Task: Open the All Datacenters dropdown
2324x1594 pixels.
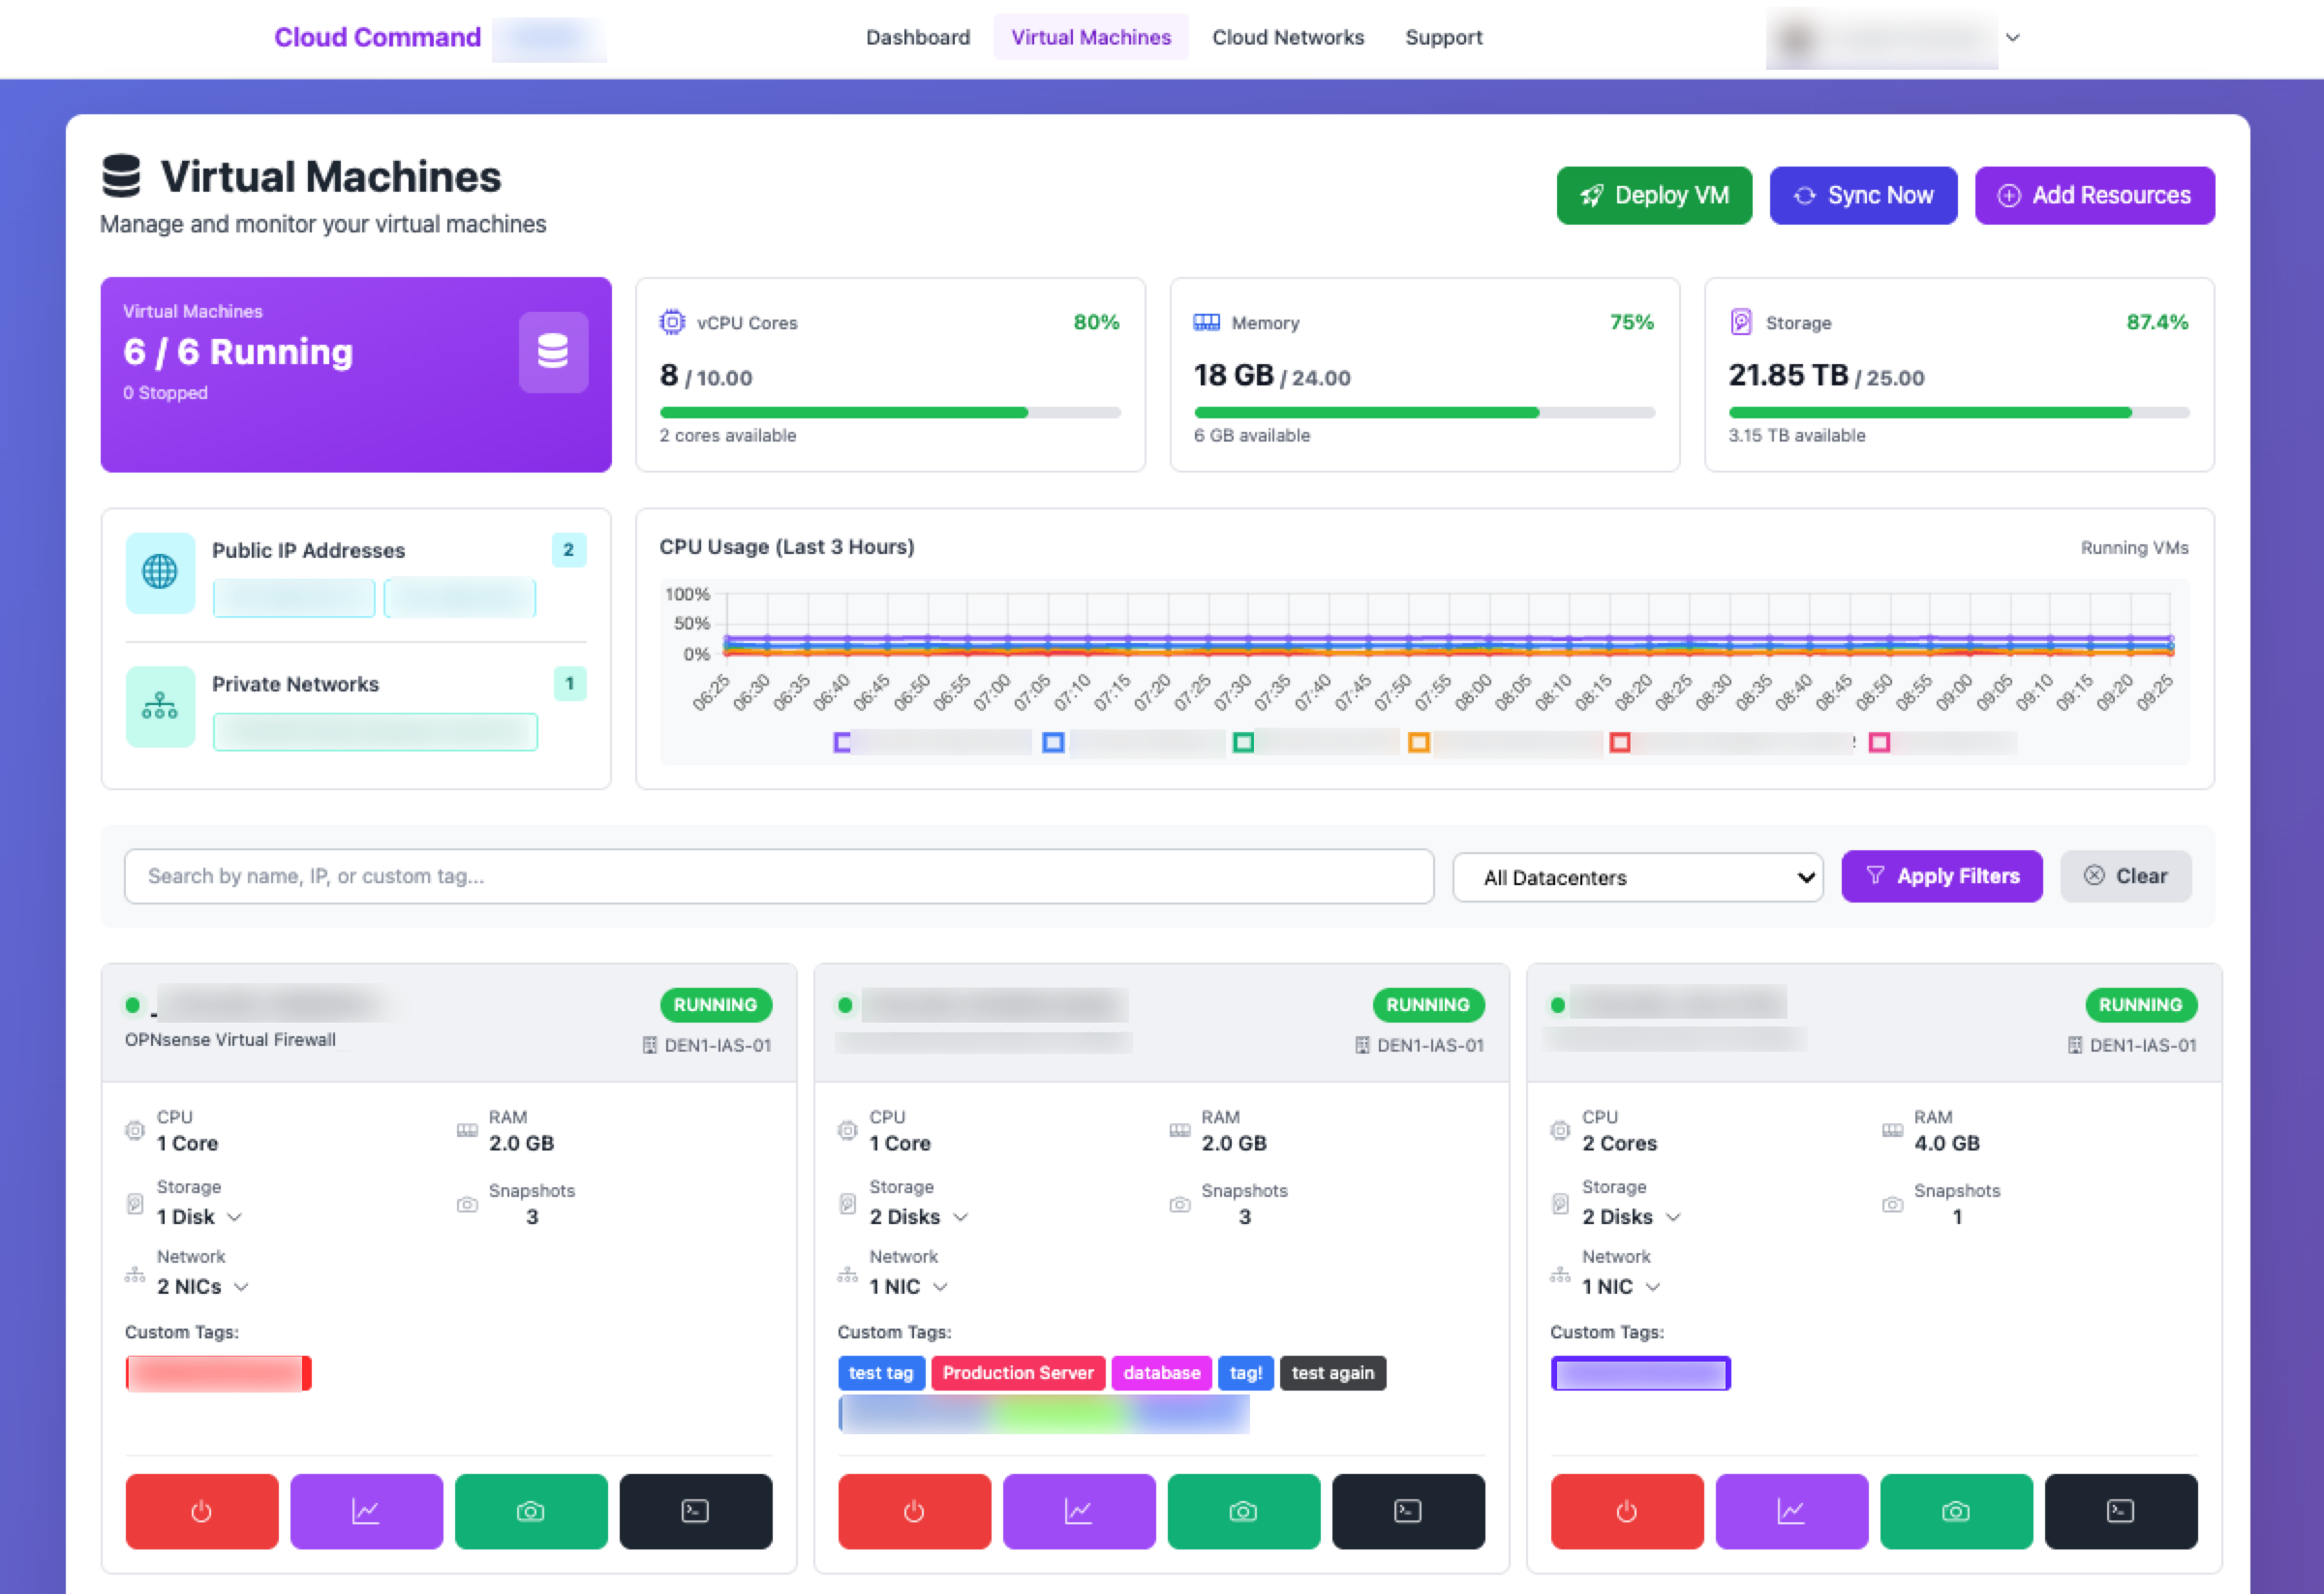Action: pyautogui.click(x=1637, y=877)
